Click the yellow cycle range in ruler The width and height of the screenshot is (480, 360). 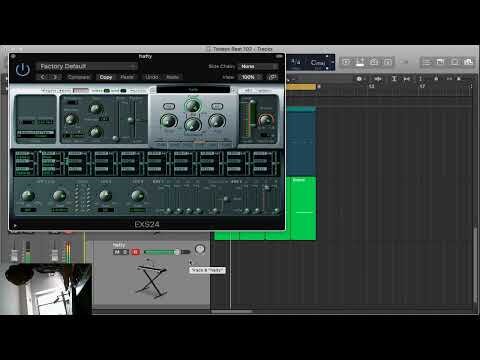(301, 87)
